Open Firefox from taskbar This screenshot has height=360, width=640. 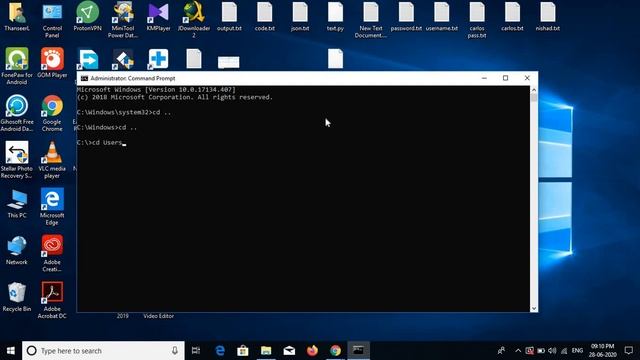click(x=312, y=351)
